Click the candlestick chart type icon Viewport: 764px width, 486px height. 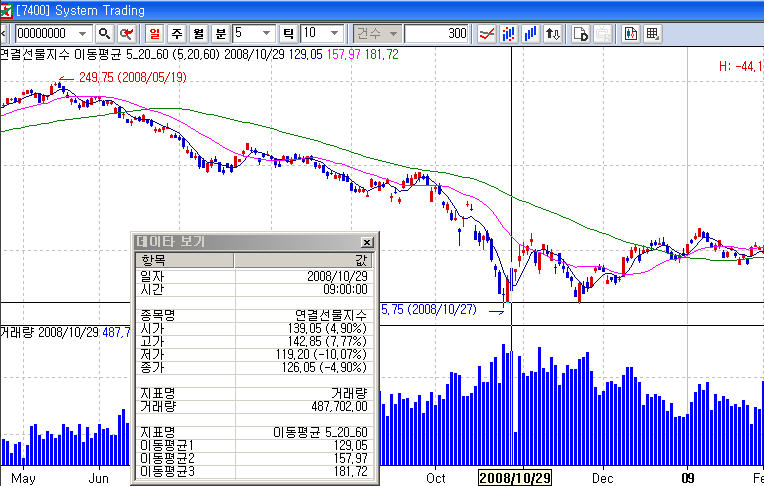click(x=509, y=33)
